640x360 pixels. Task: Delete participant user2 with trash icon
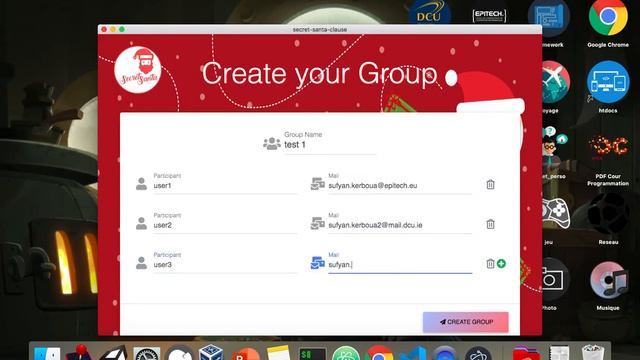(491, 224)
